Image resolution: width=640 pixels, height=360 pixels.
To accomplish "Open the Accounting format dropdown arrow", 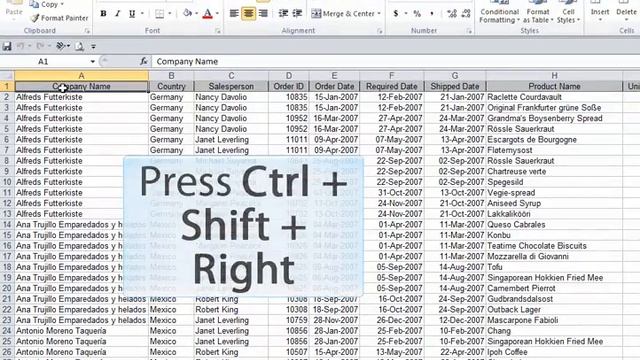I will (406, 13).
